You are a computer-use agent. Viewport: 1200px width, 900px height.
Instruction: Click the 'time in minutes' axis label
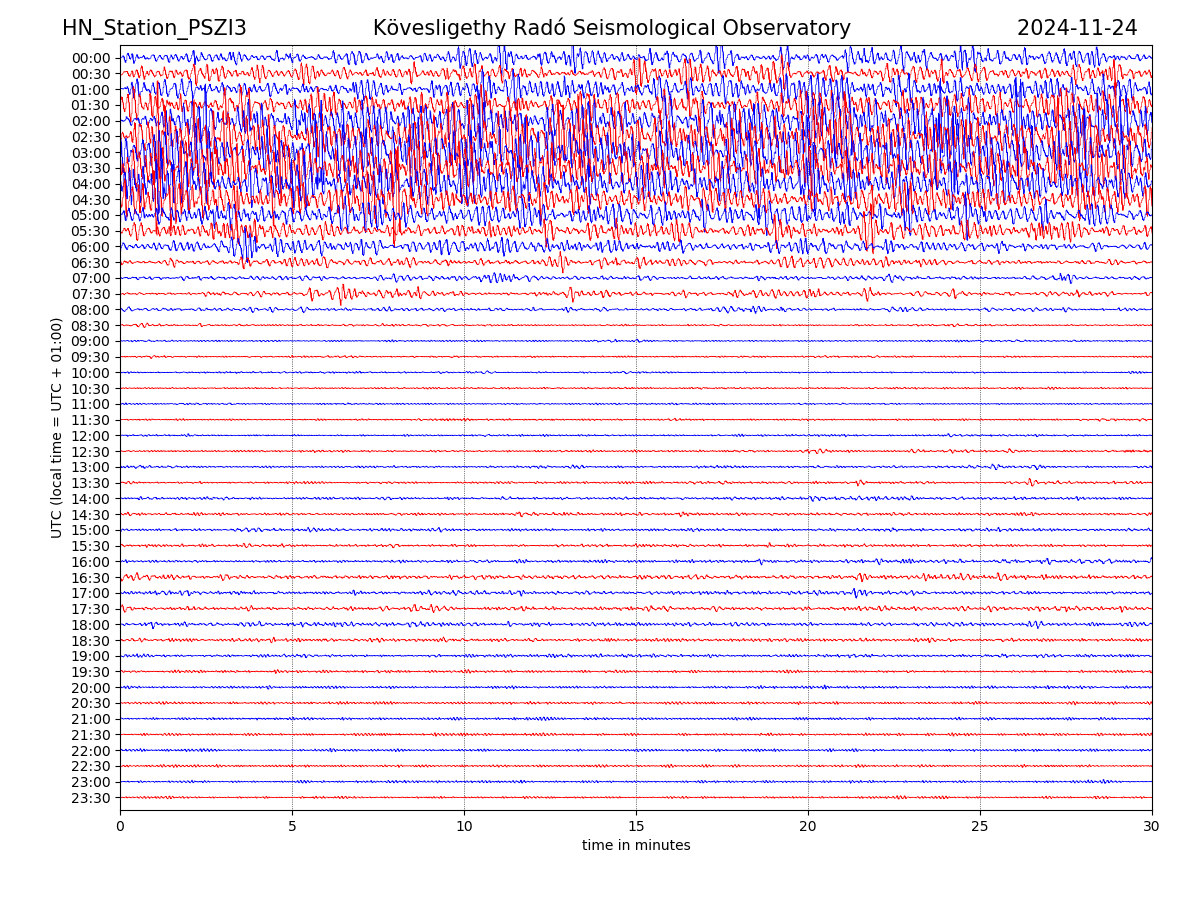tap(636, 846)
